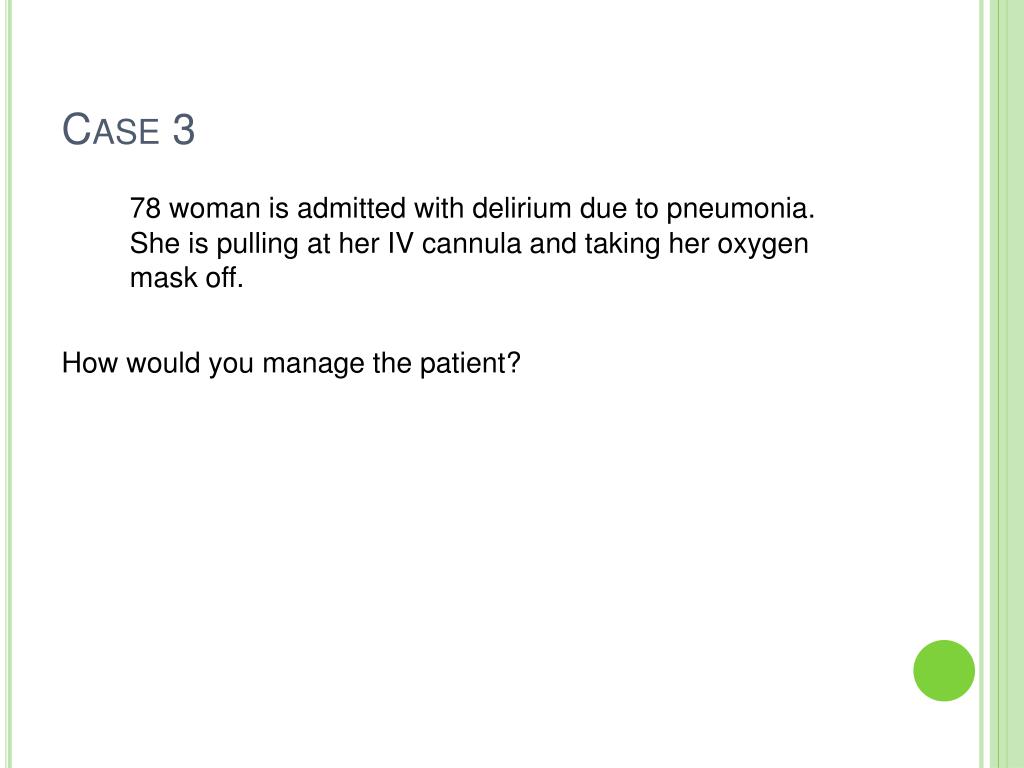This screenshot has width=1024, height=768.
Task: Select the 'Case 3' slide title
Action: pos(129,129)
